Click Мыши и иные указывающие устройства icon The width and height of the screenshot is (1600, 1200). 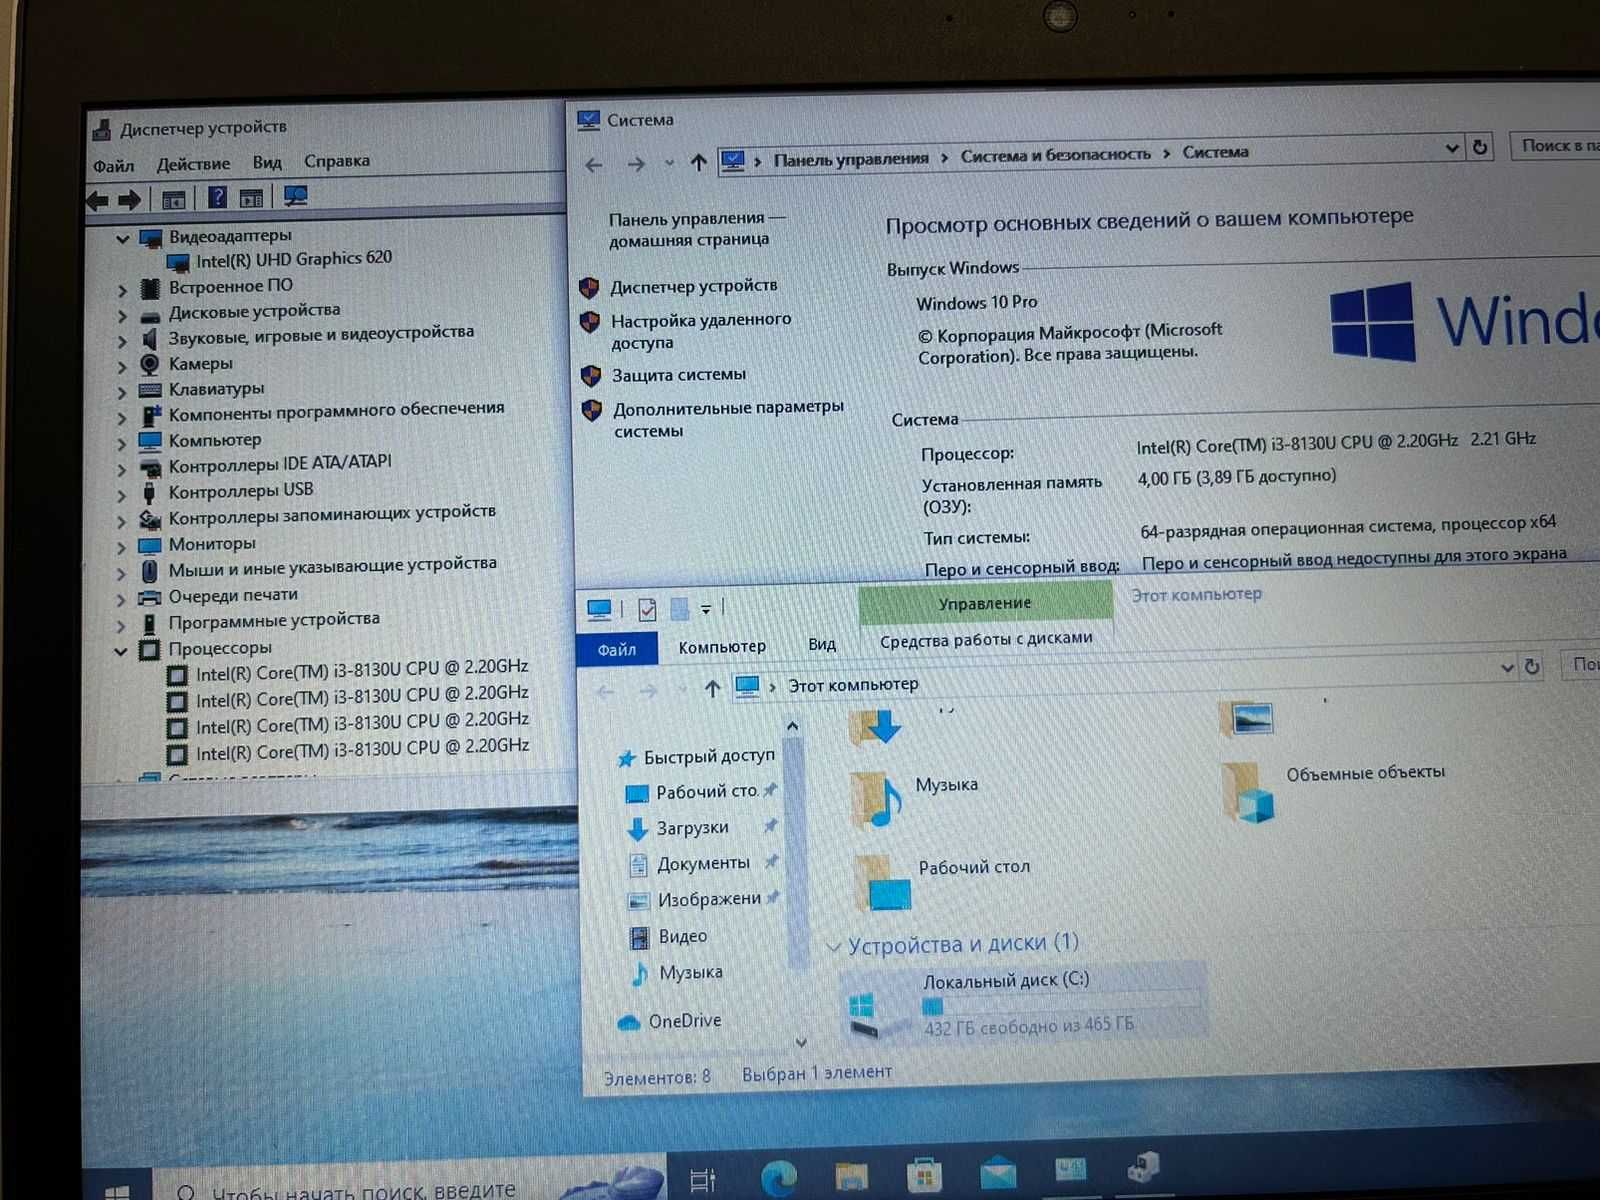click(149, 571)
